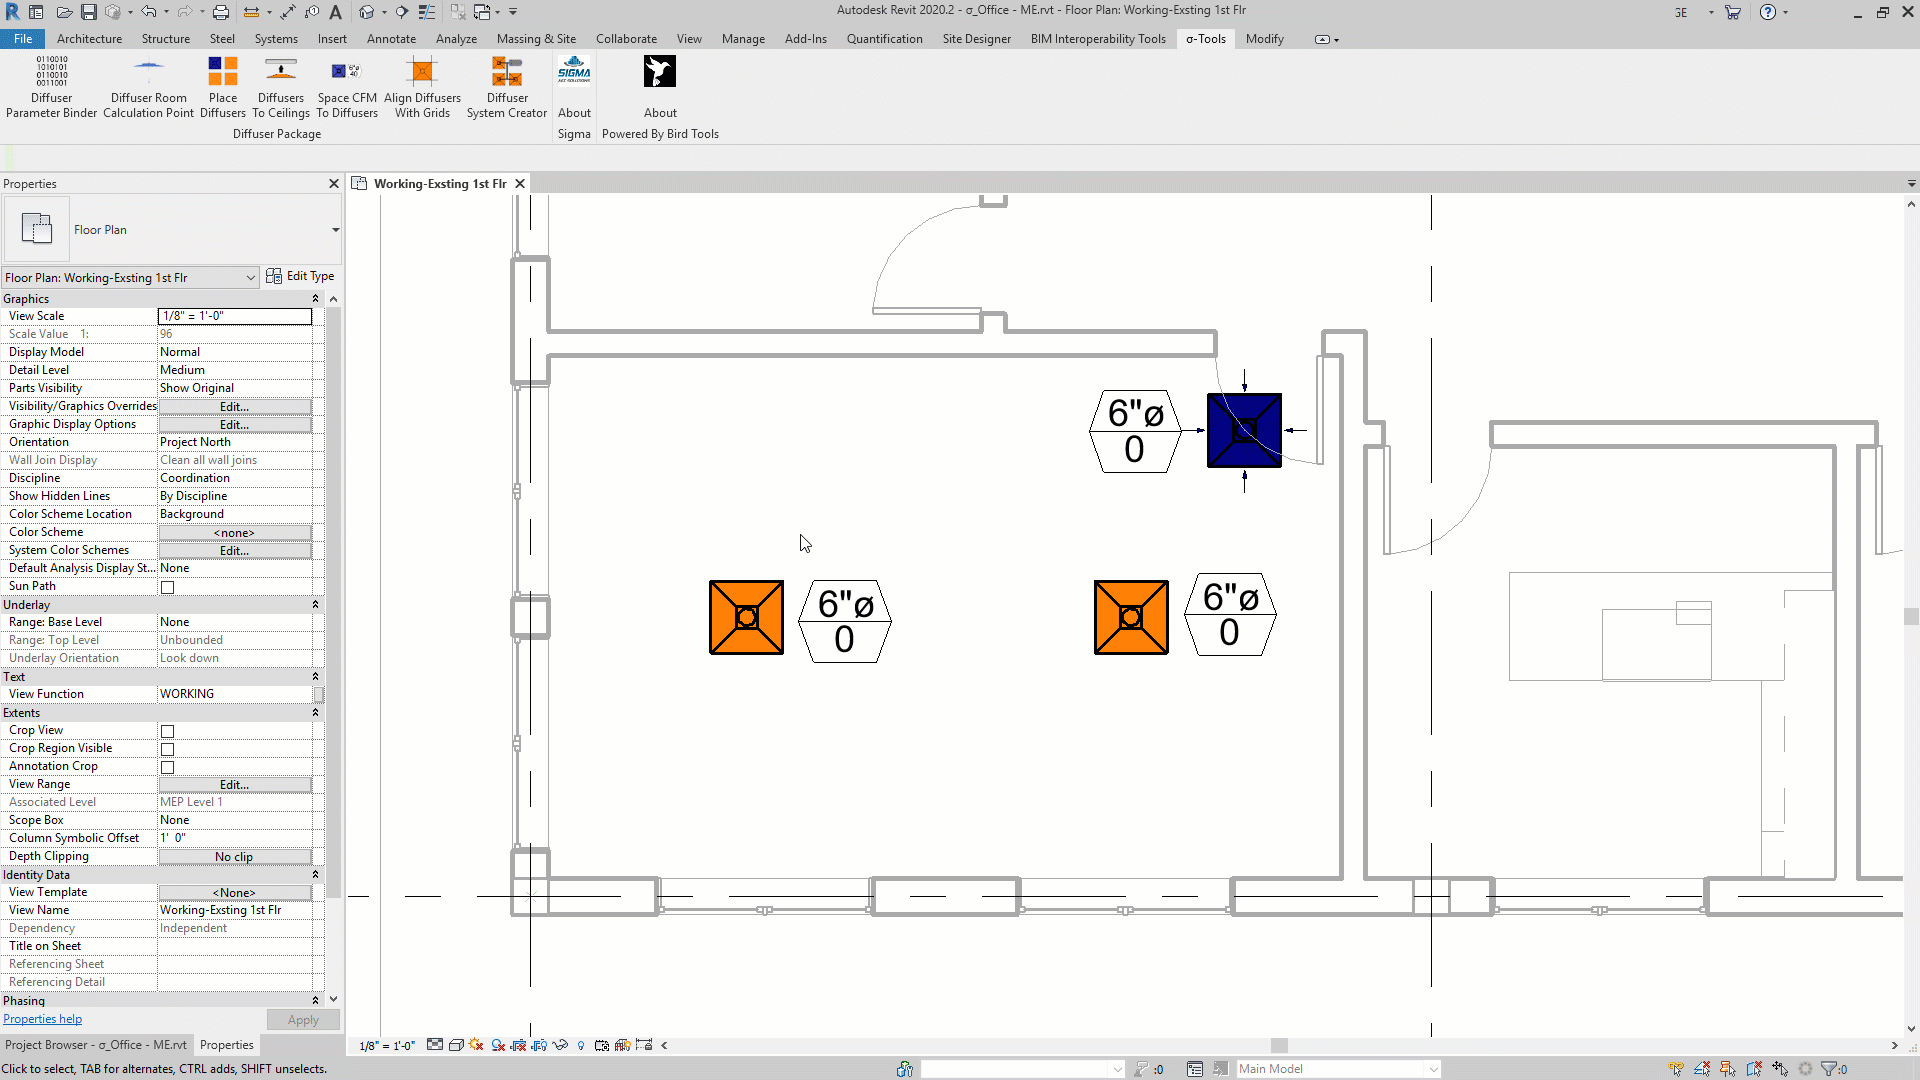
Task: Expand the Floor Plan view instance dropdown
Action: (x=250, y=278)
